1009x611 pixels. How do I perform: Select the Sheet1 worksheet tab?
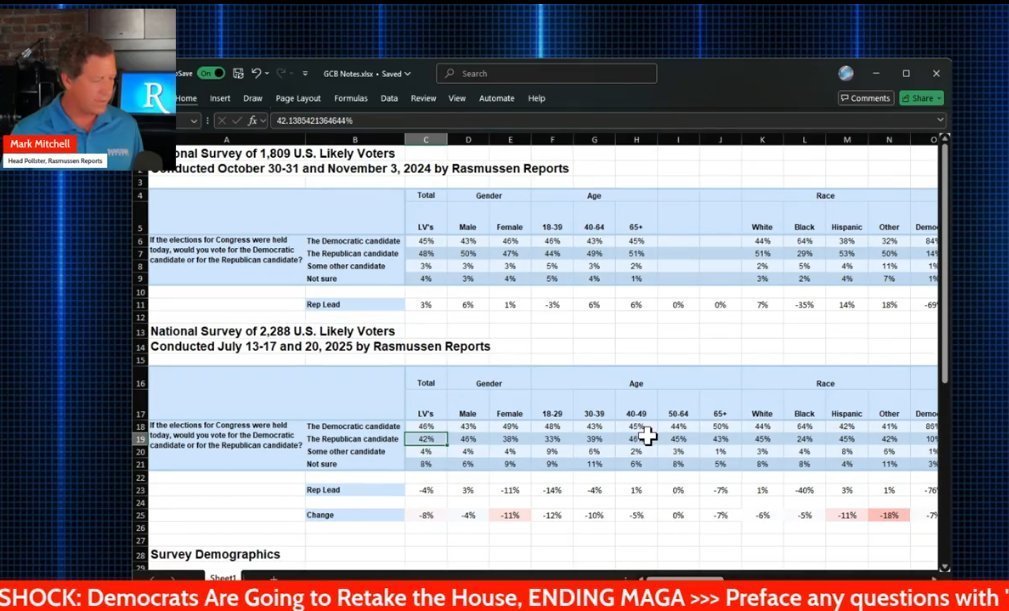[x=222, y=577]
